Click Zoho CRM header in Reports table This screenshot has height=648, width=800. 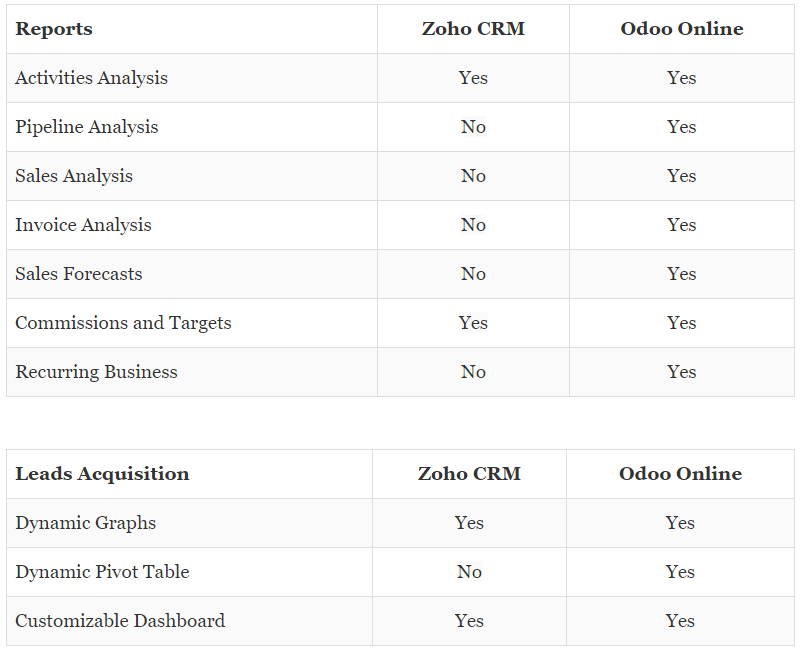473,29
